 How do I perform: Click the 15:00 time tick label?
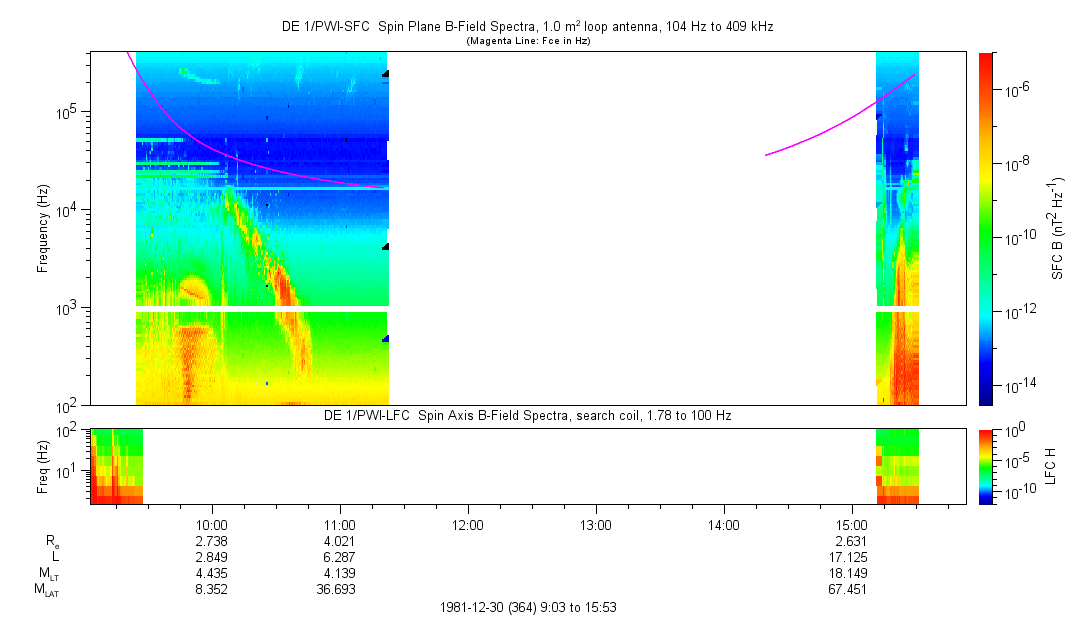pos(852,524)
